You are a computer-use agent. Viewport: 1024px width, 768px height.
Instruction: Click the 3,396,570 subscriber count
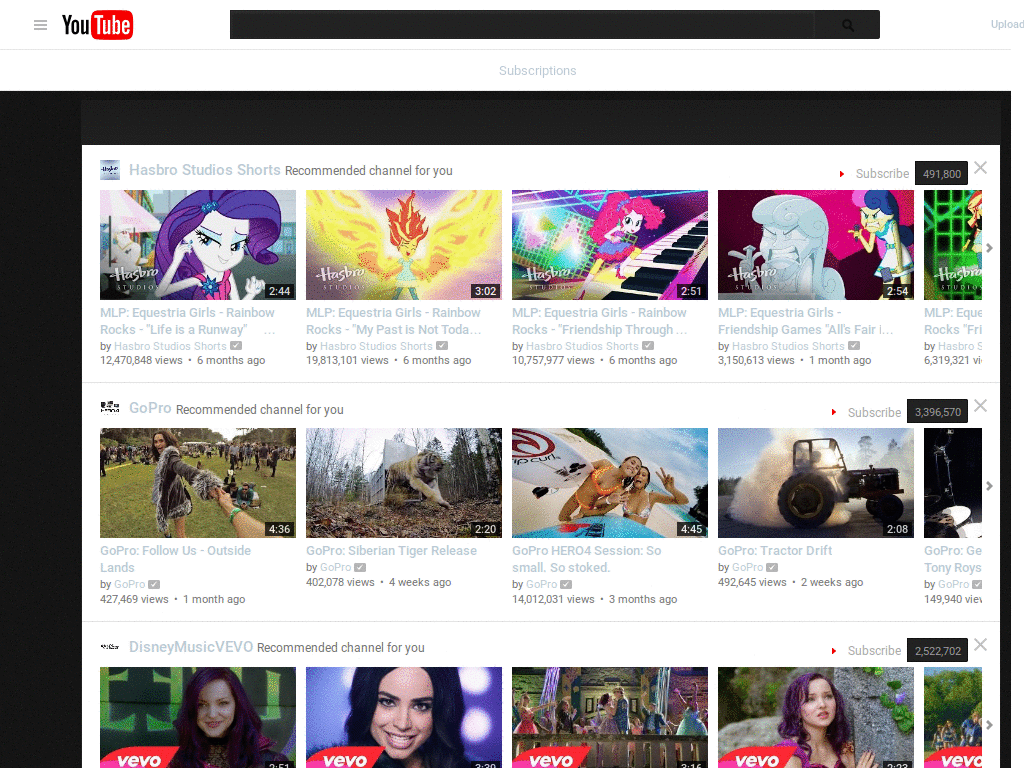[937, 412]
